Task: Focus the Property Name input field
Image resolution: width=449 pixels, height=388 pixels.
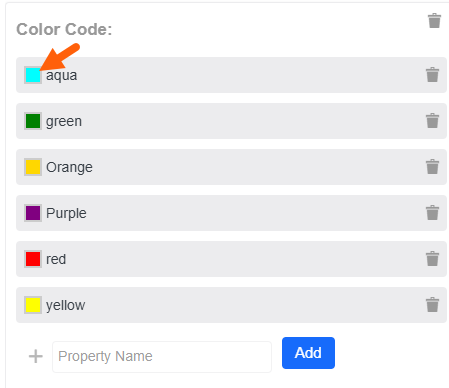Action: [162, 357]
